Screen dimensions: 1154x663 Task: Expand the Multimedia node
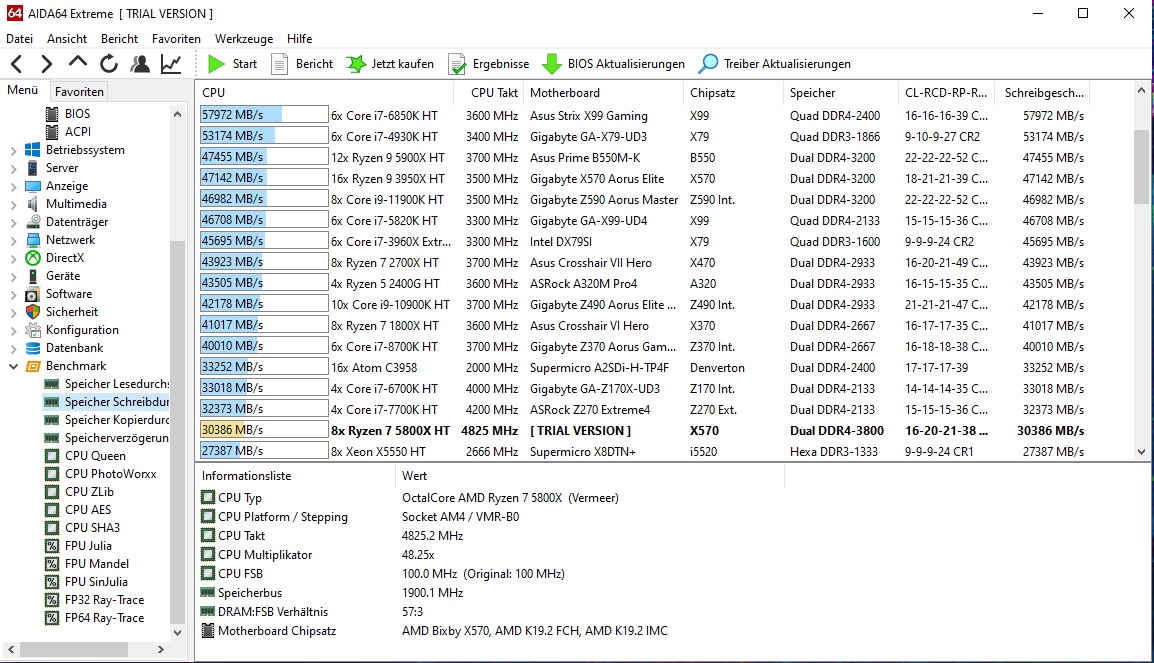coord(13,205)
